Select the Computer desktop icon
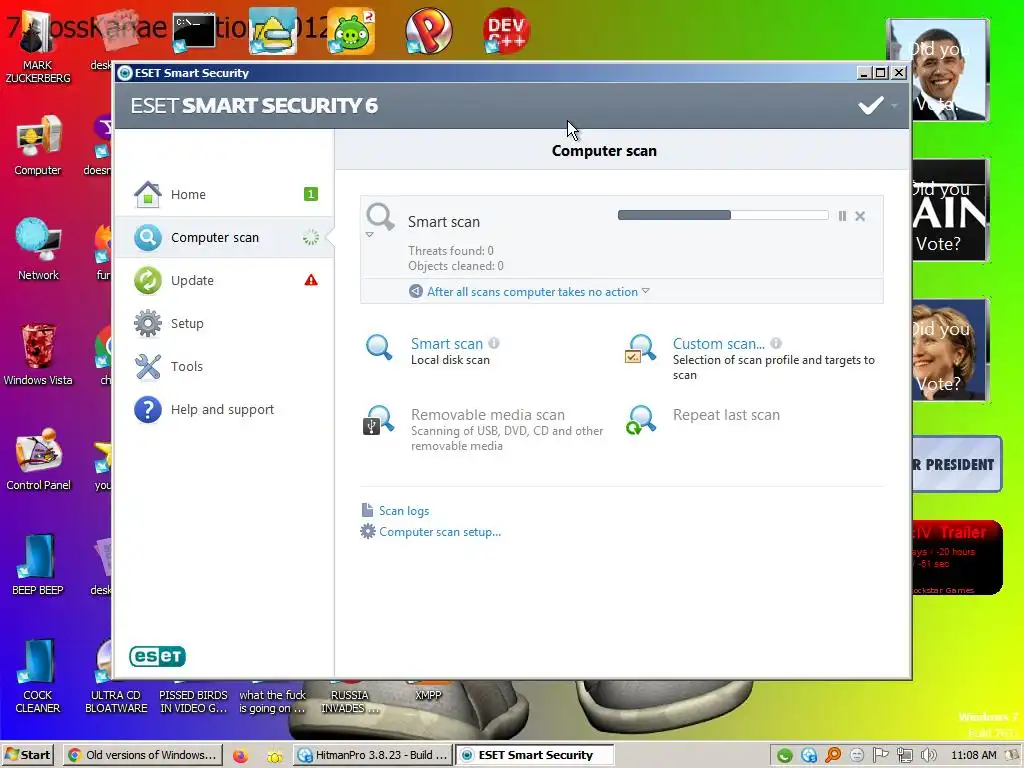1024x768 pixels. coord(37,146)
